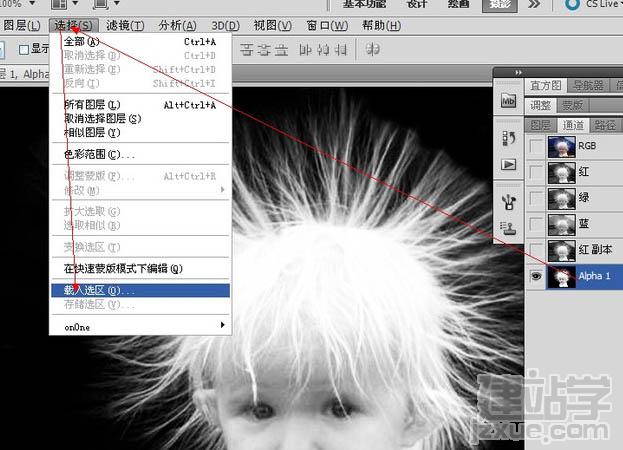The image size is (623, 450).
Task: Open the Brush Presets panel icon
Action: coord(509,202)
